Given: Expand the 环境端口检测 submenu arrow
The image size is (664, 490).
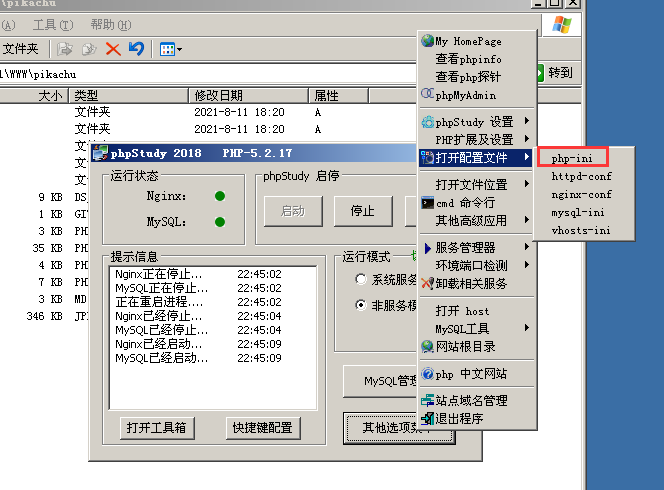Looking at the screenshot, I should 526,265.
